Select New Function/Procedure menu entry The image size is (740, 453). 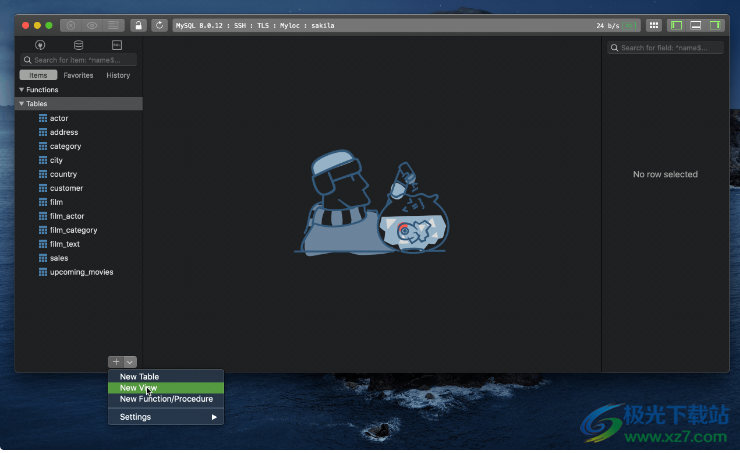pyautogui.click(x=166, y=399)
